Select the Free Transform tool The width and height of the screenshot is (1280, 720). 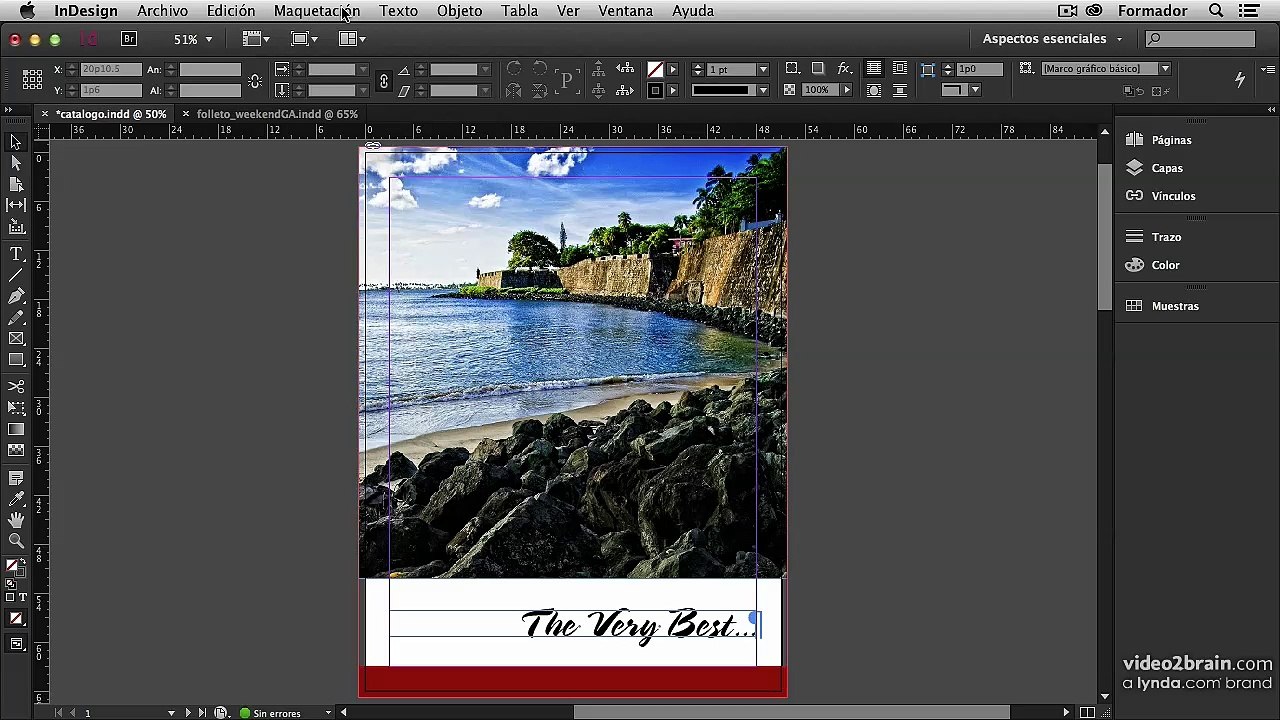point(16,408)
